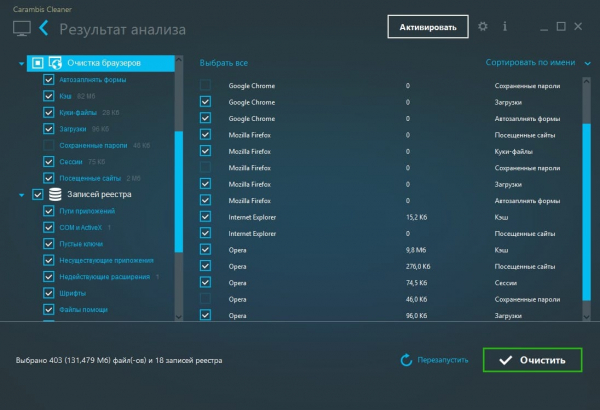Select the Посещенные сайты item in left tree

[90, 178]
